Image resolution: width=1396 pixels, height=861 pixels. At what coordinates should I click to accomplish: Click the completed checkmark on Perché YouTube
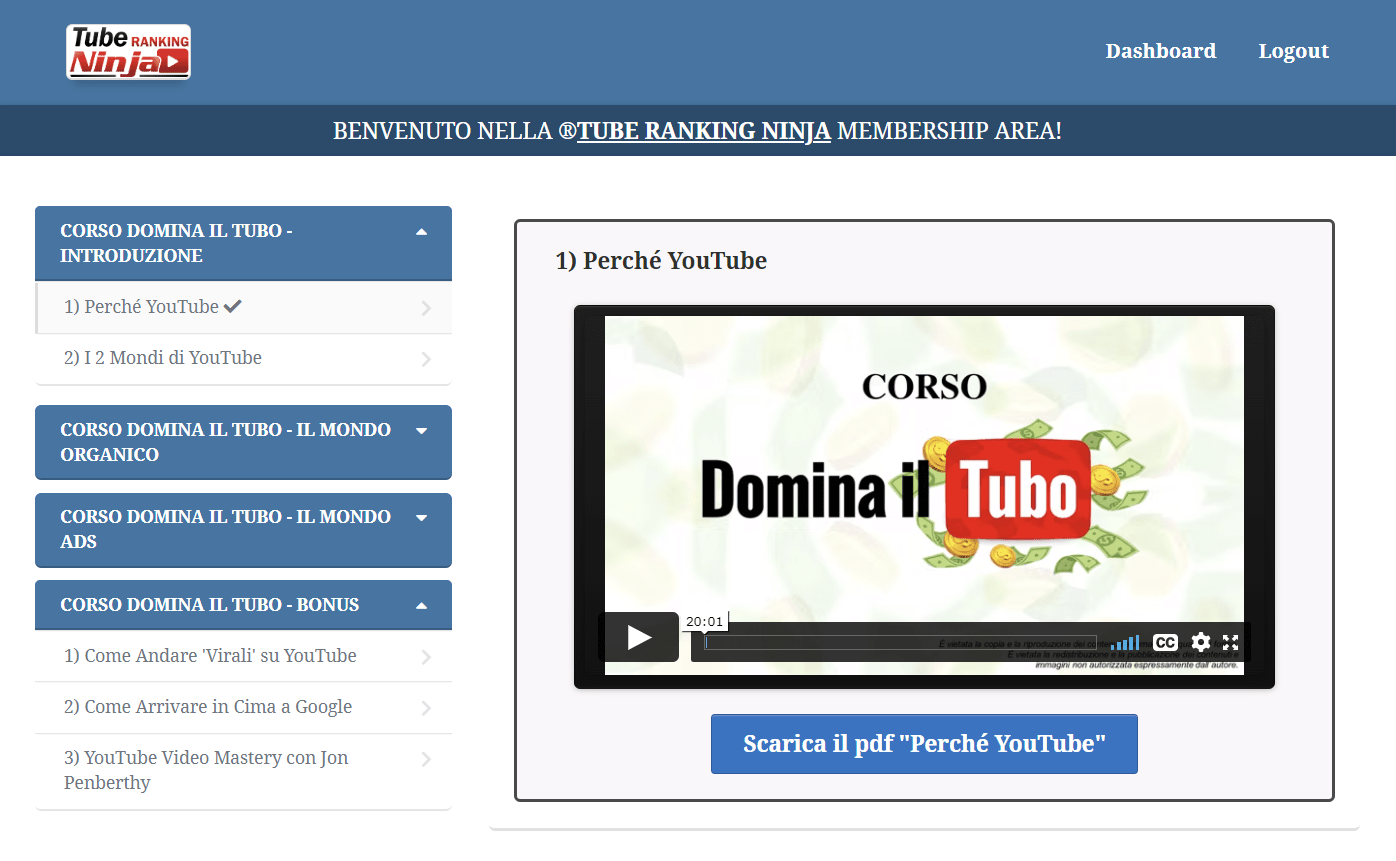click(233, 307)
